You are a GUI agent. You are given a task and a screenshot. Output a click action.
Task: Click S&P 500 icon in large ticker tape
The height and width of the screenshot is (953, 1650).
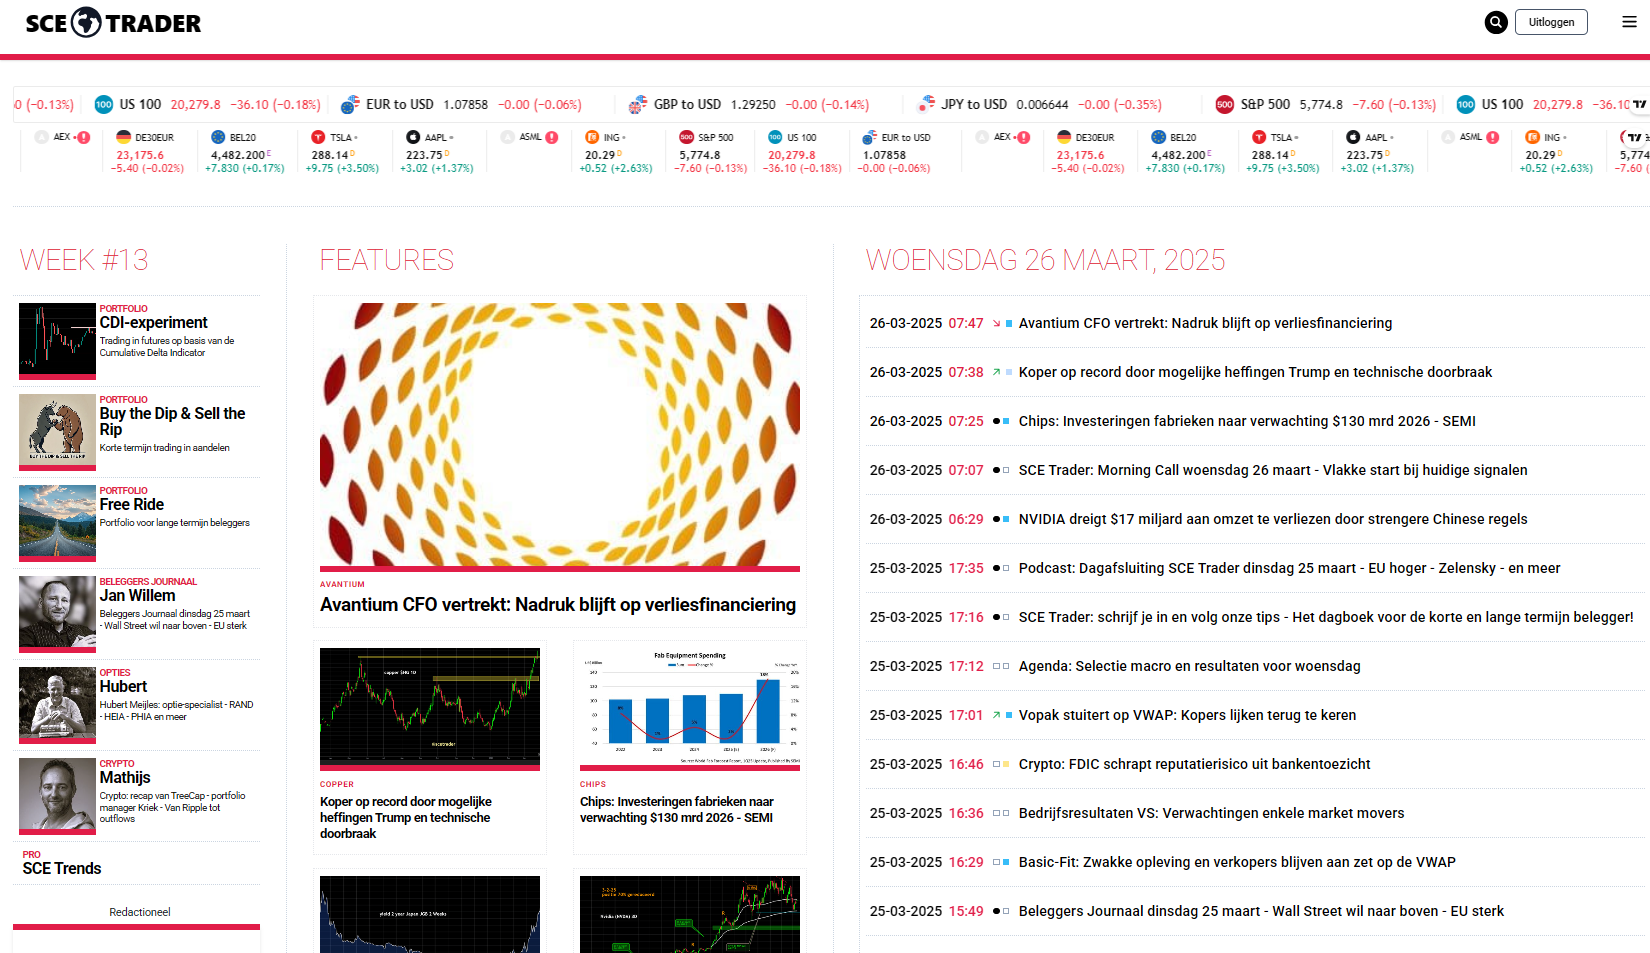1225,104
